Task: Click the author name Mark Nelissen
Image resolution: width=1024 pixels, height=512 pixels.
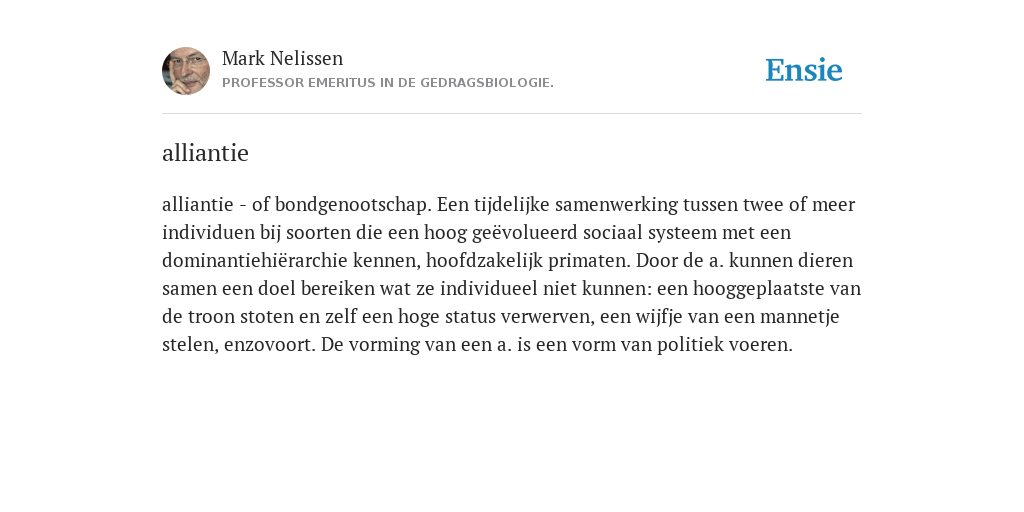Action: pos(282,58)
